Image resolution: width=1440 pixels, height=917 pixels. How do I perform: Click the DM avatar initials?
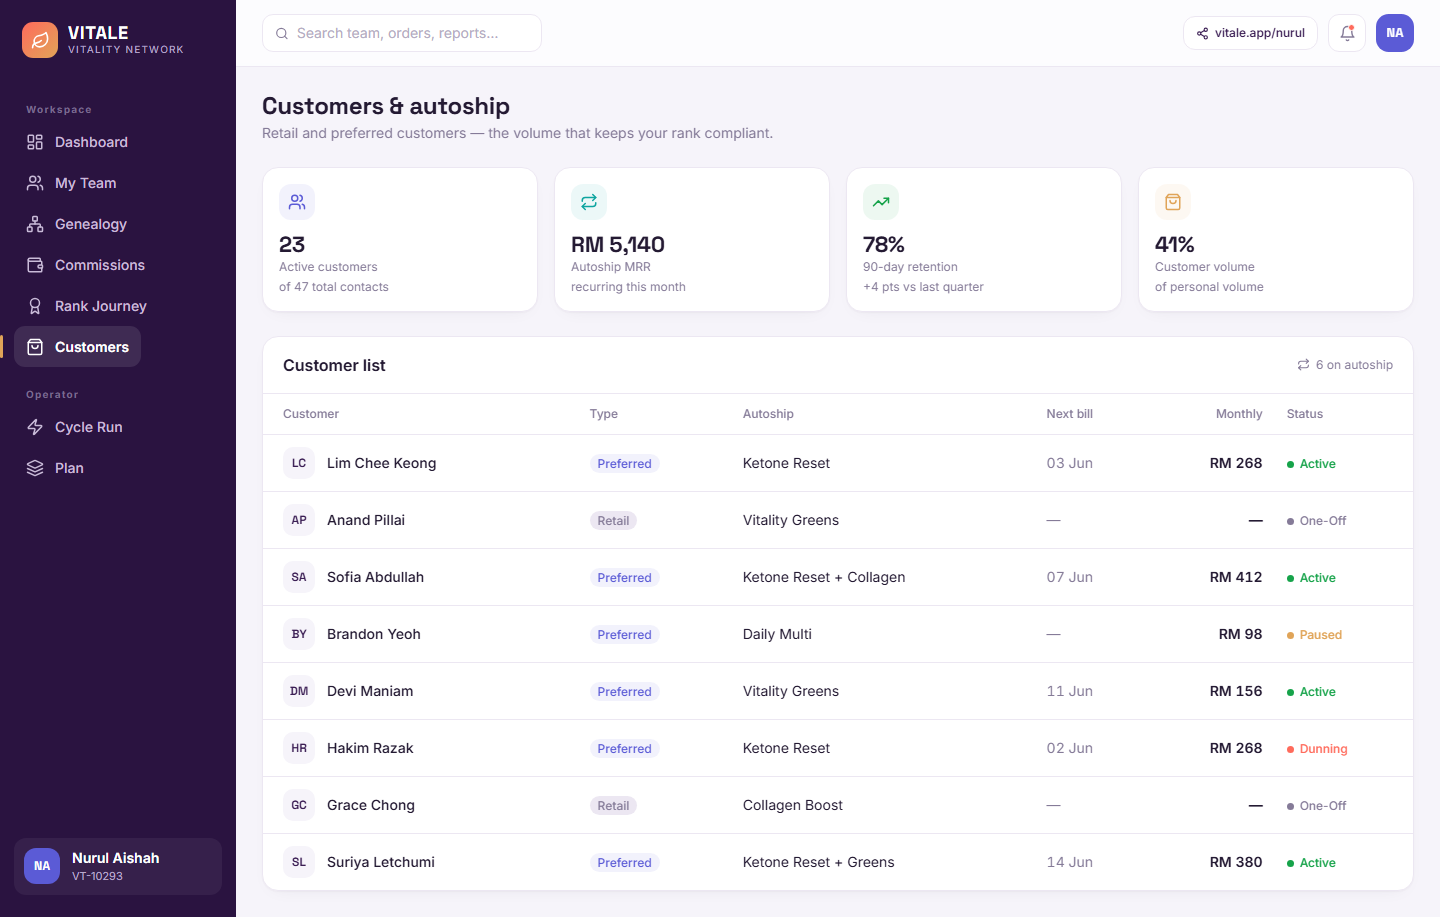299,691
